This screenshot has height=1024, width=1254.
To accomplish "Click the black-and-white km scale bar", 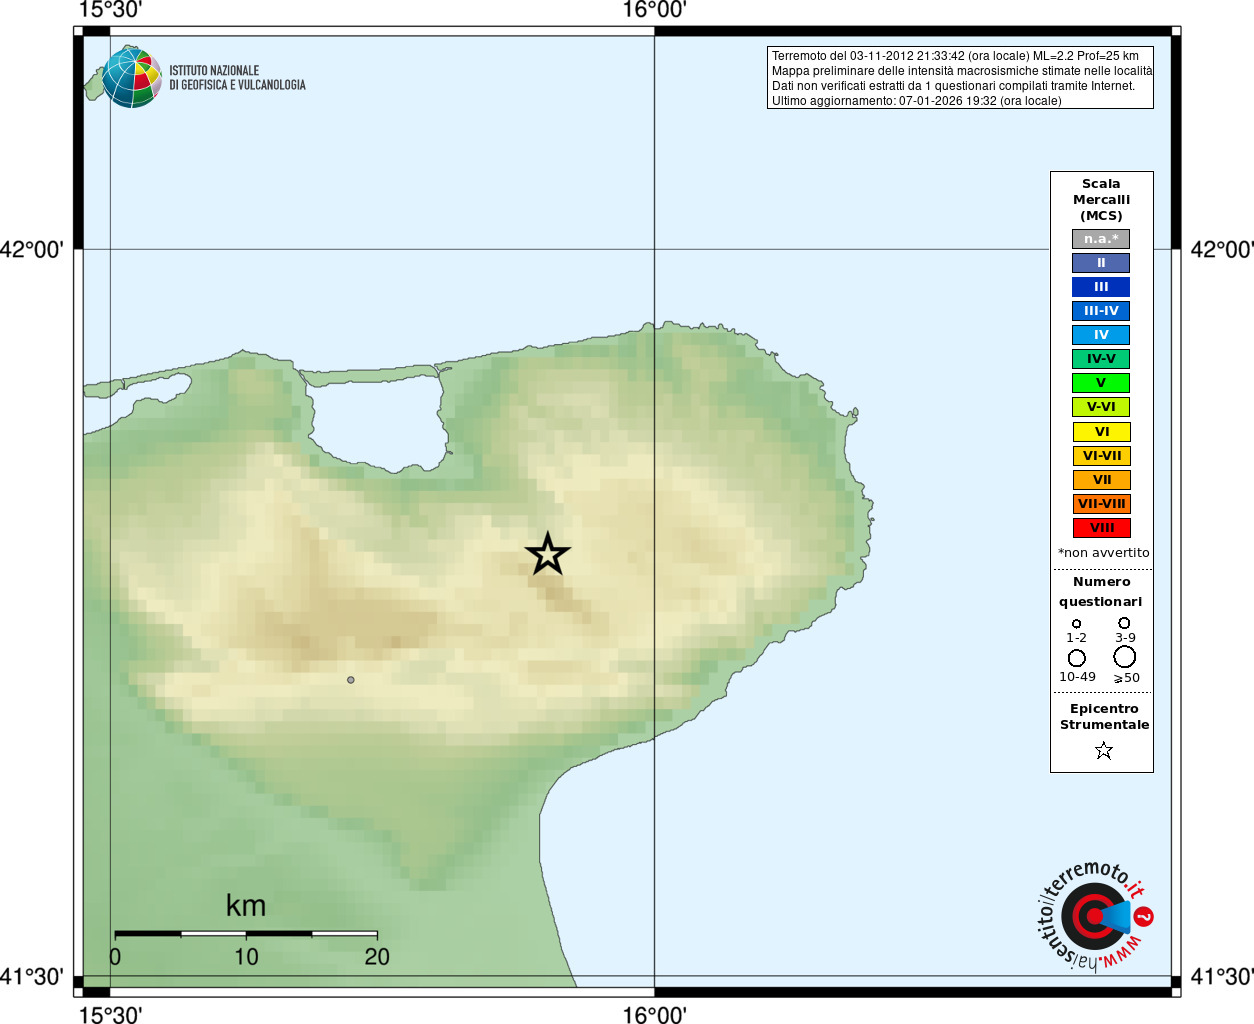I will [x=246, y=934].
